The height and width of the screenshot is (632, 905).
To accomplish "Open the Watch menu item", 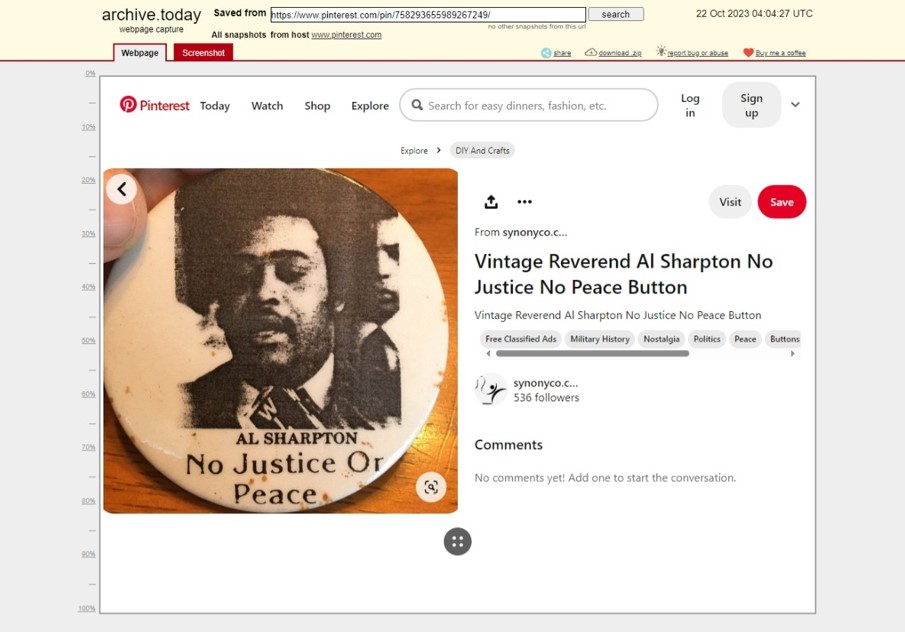I will pos(267,106).
